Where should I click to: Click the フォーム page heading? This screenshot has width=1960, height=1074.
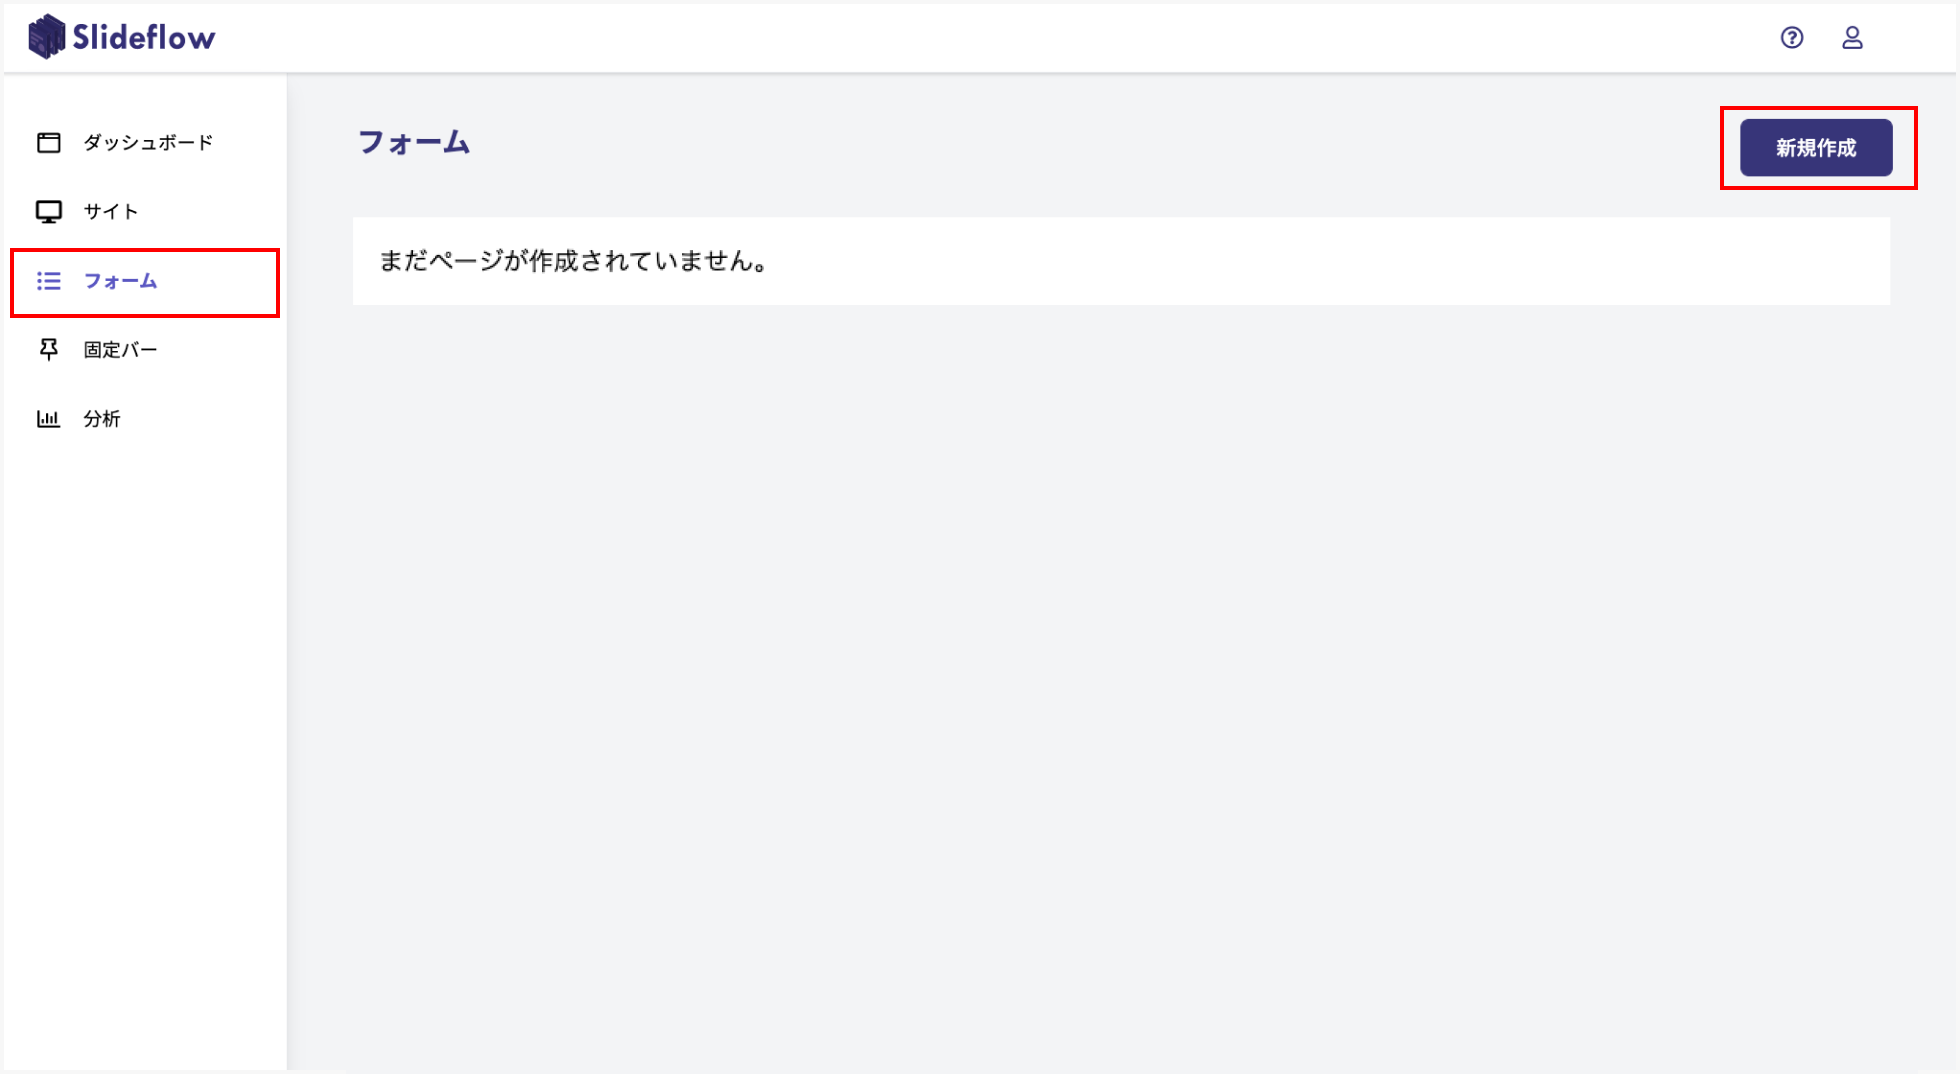(x=414, y=143)
